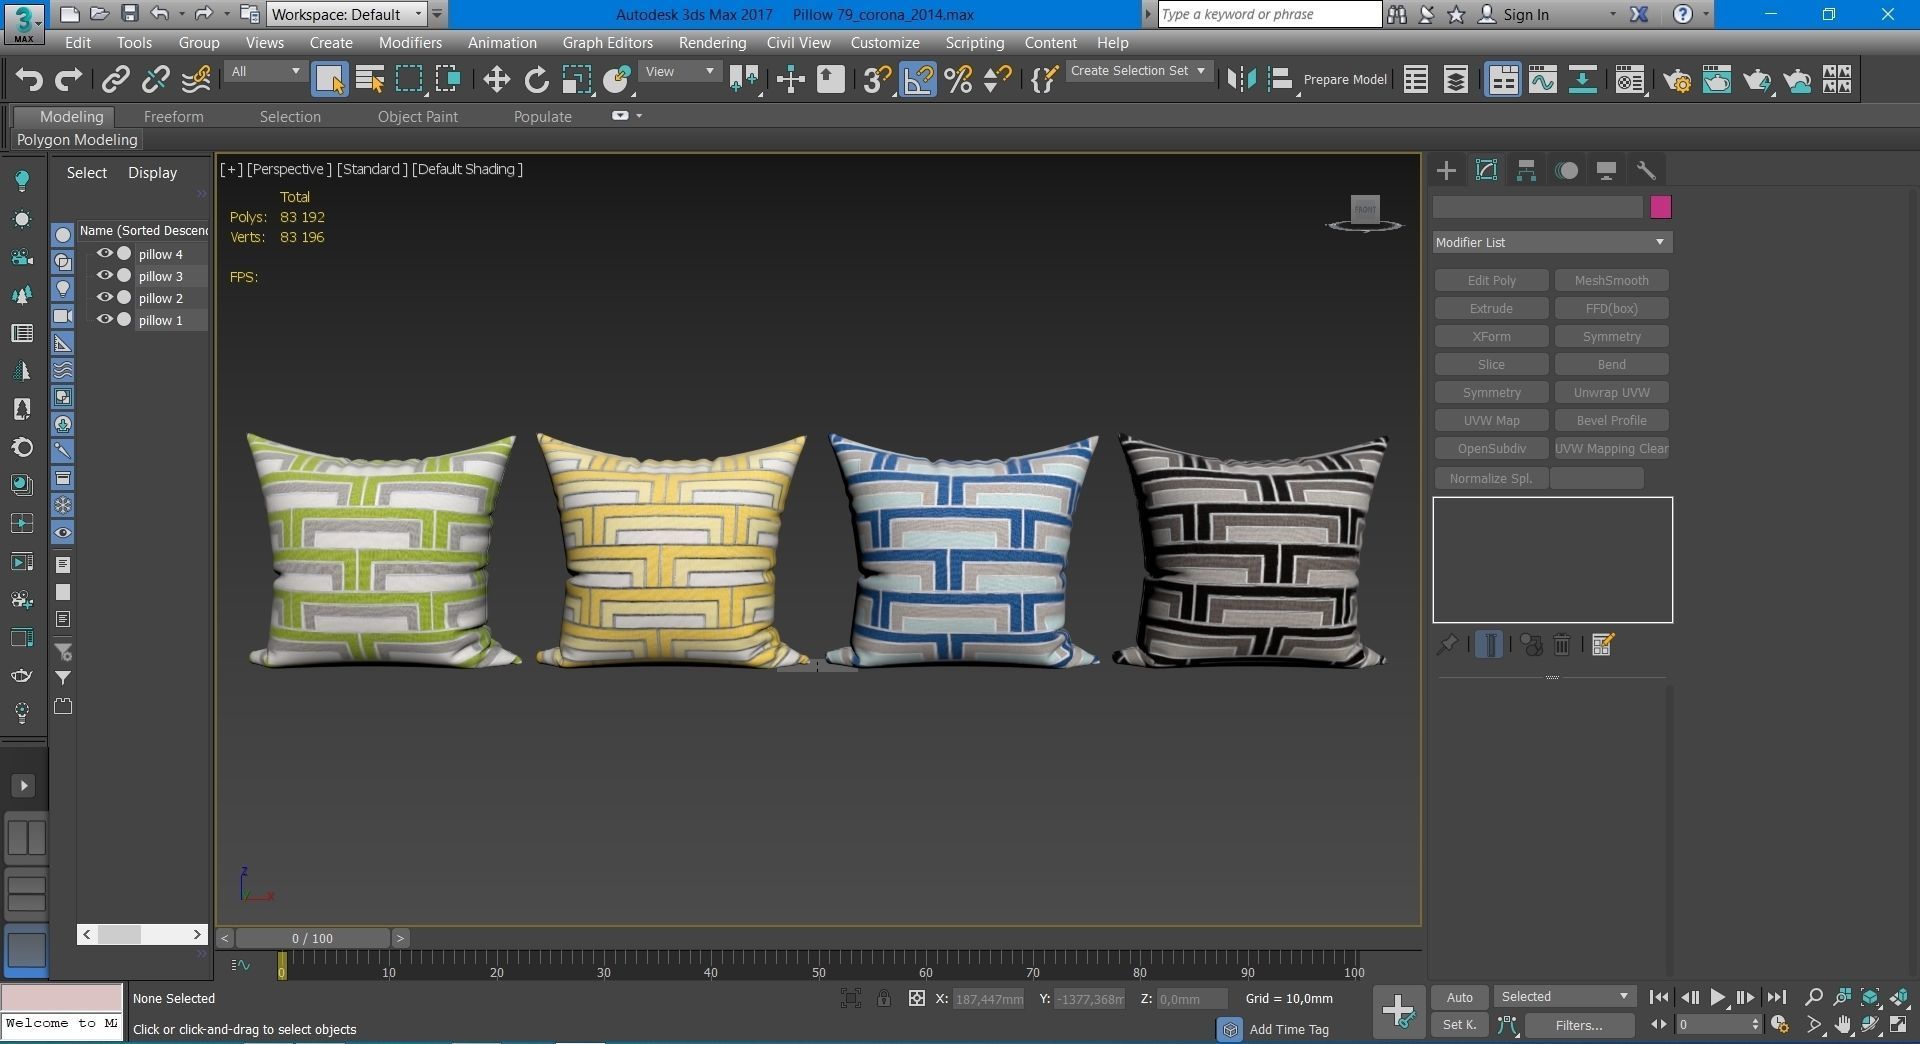1920x1044 pixels.
Task: Choose the Rectangular Selection Region tool
Action: [x=409, y=80]
